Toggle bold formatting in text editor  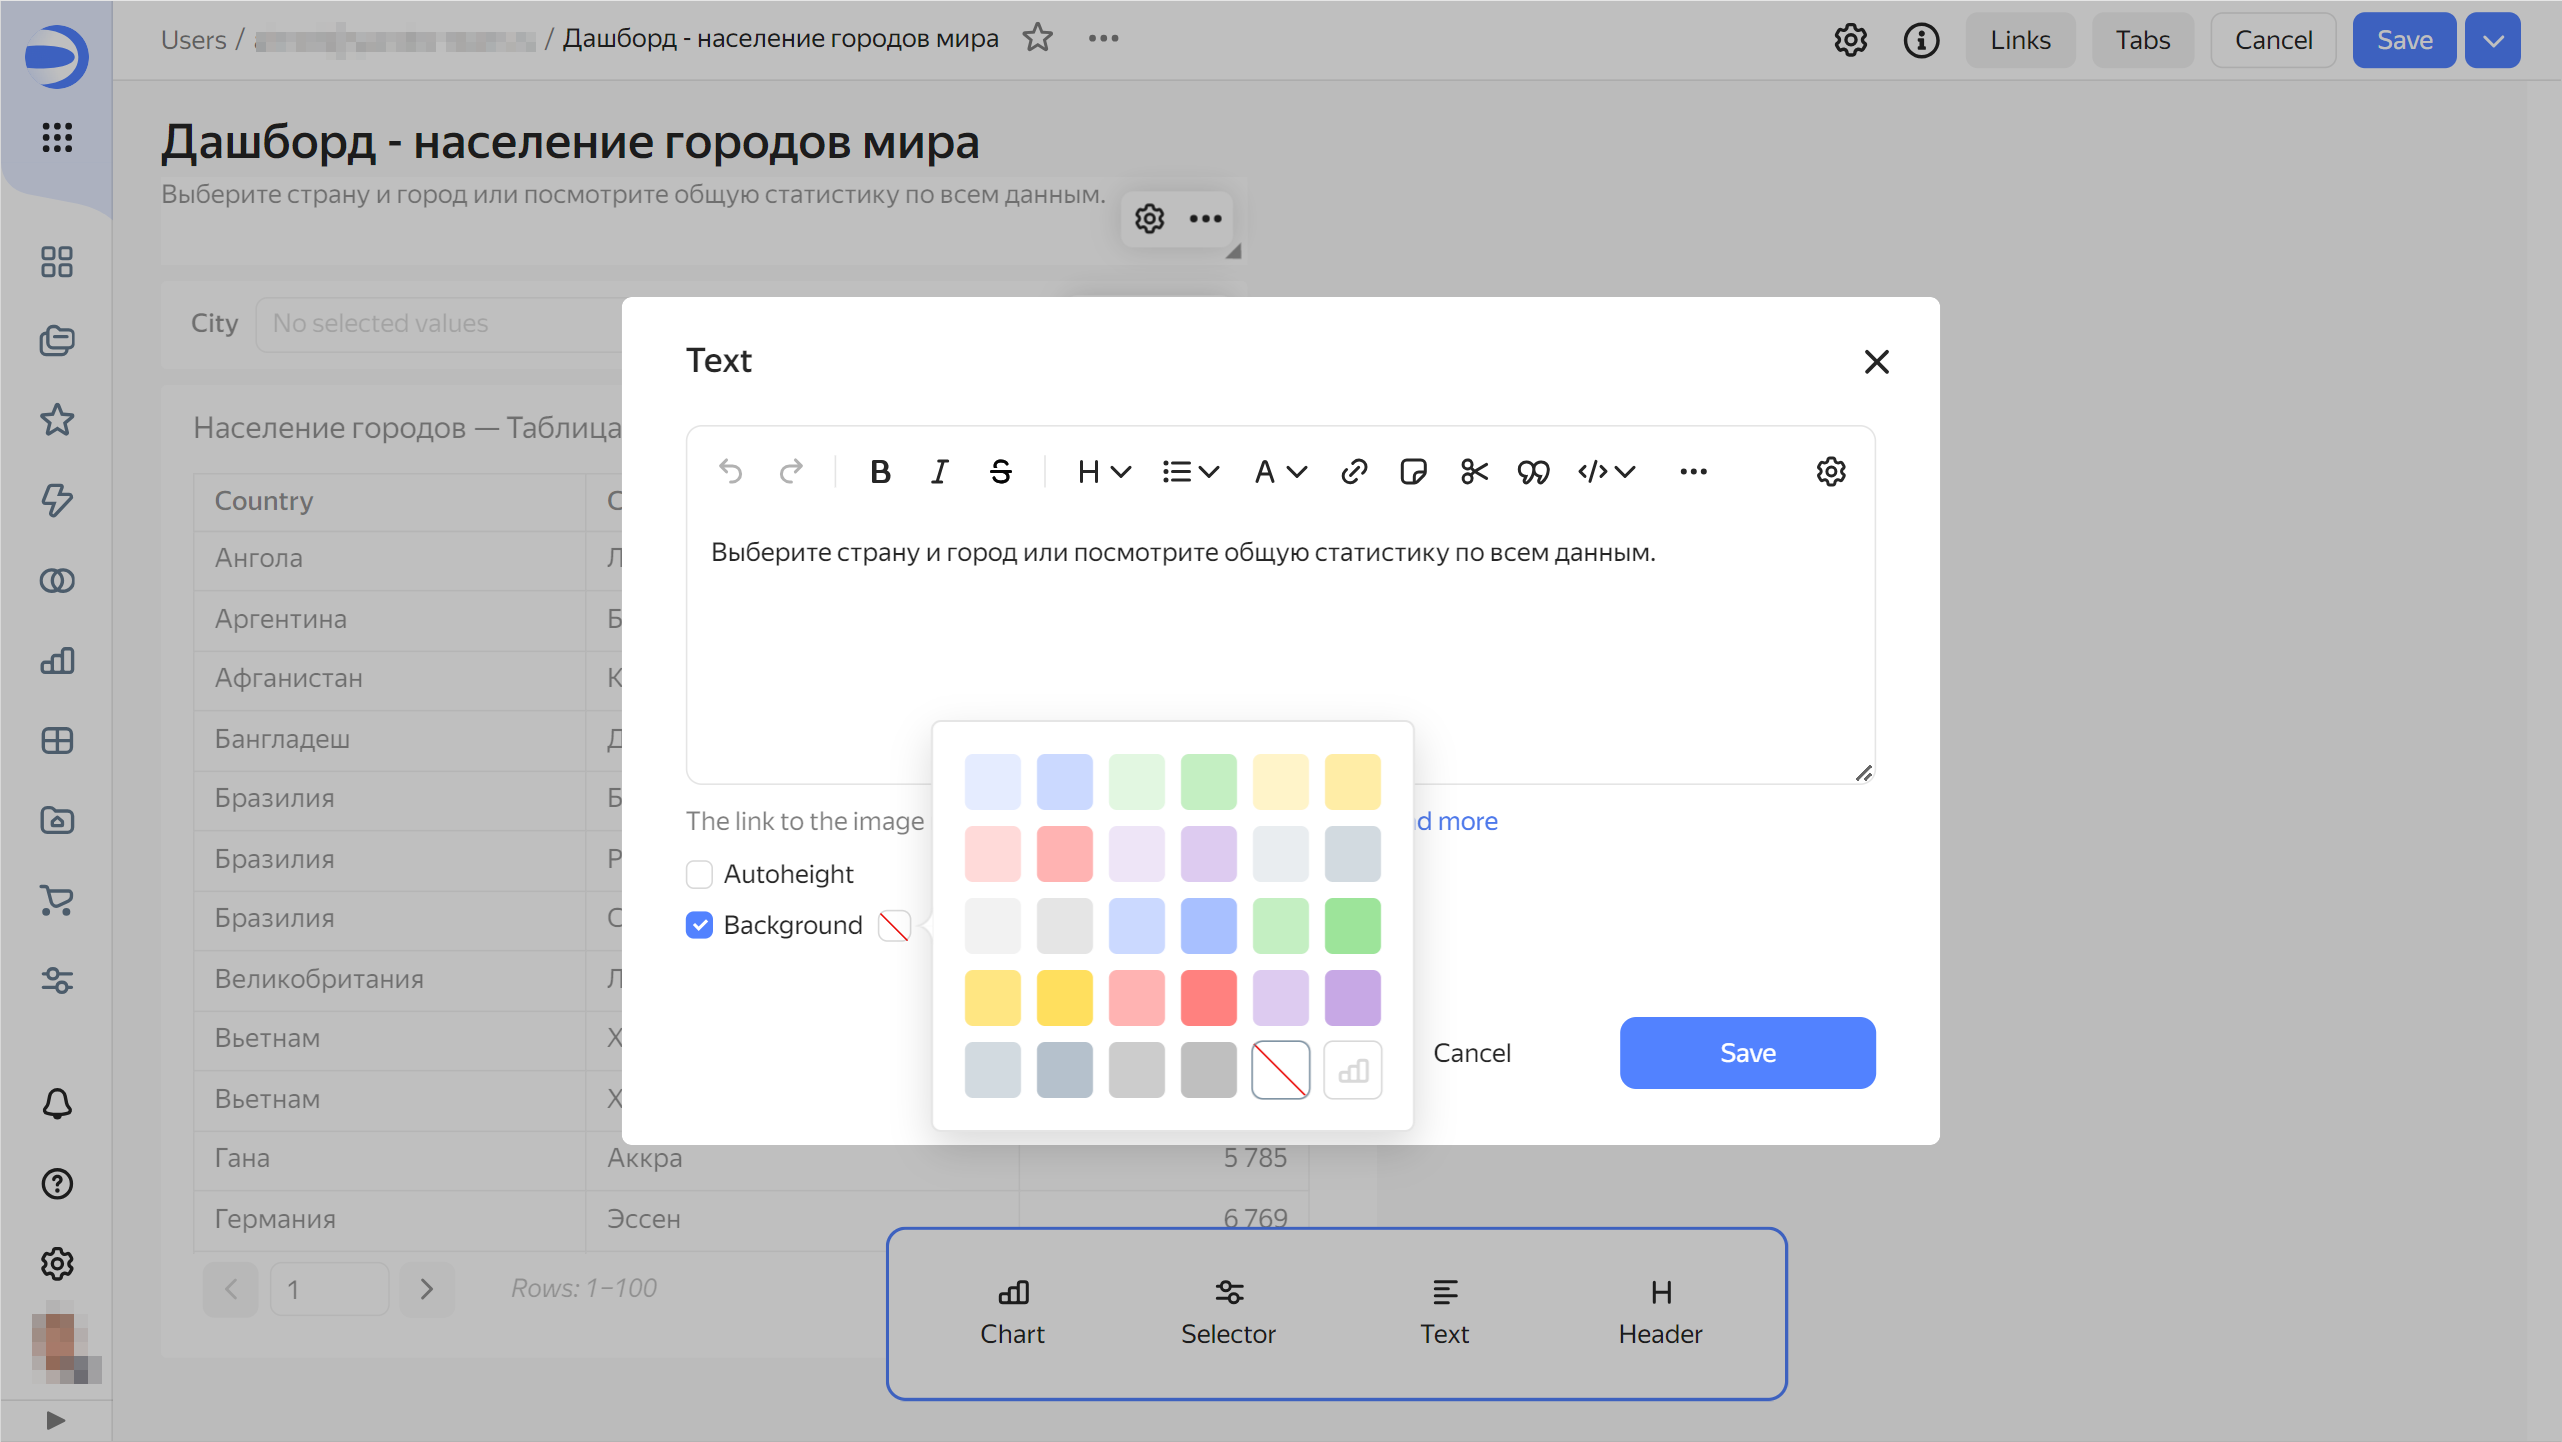click(880, 471)
